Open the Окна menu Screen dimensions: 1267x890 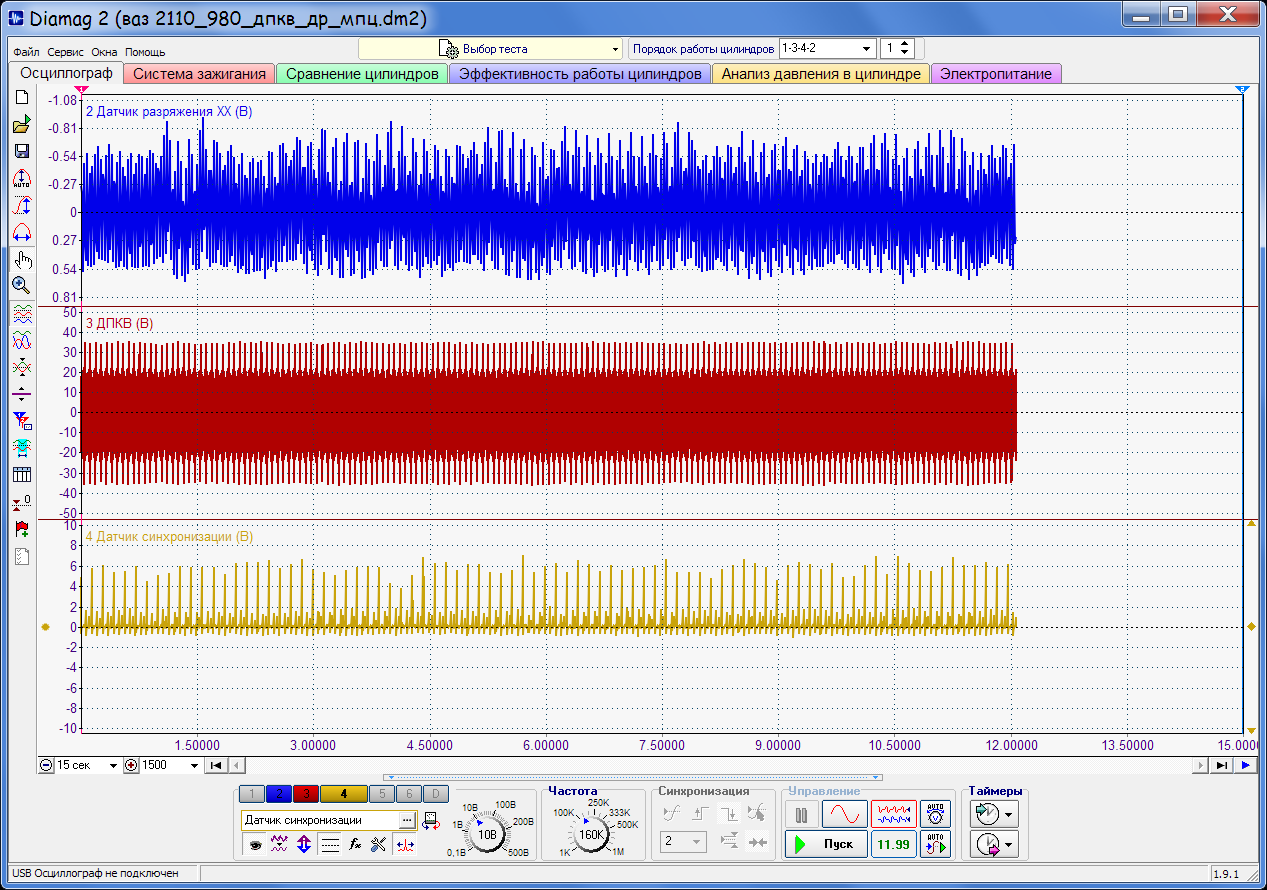[x=104, y=52]
